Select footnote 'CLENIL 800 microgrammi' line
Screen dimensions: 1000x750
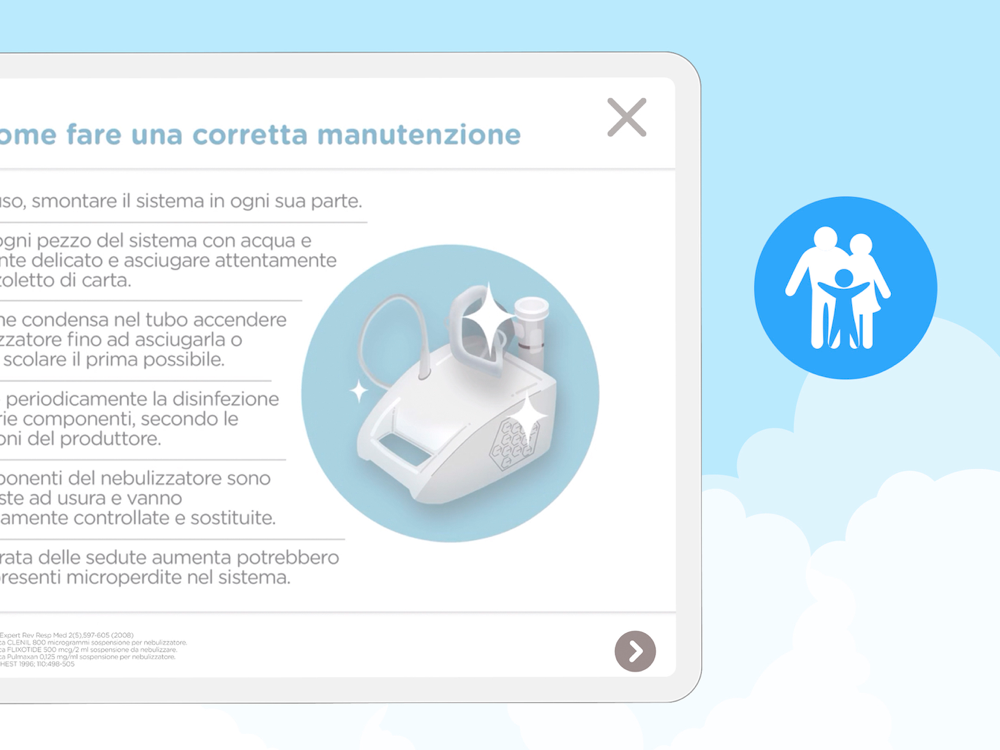pyautogui.click(x=93, y=642)
